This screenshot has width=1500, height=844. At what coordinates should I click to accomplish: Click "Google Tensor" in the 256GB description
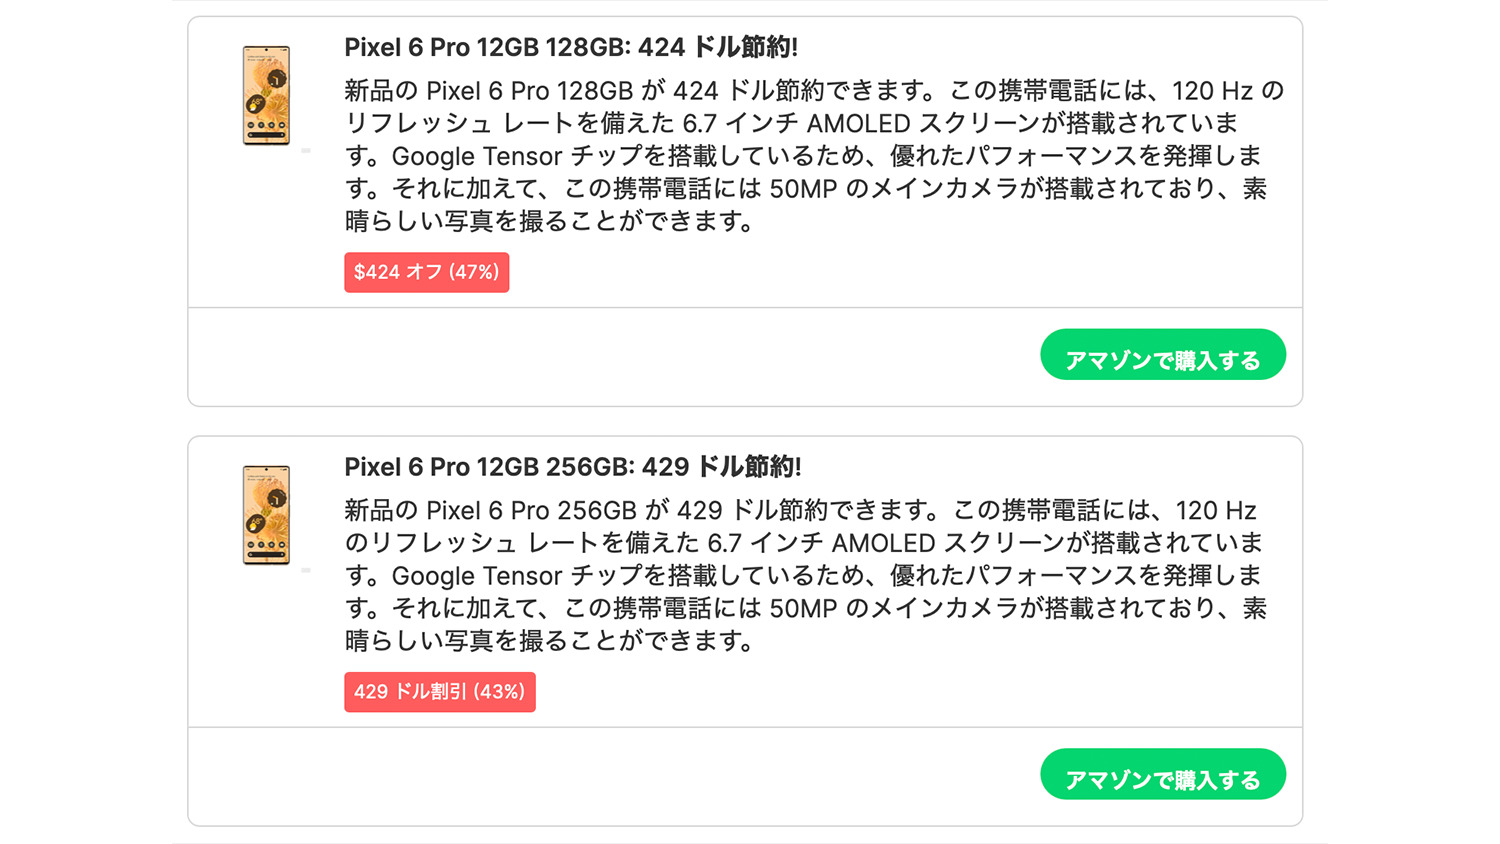point(476,577)
